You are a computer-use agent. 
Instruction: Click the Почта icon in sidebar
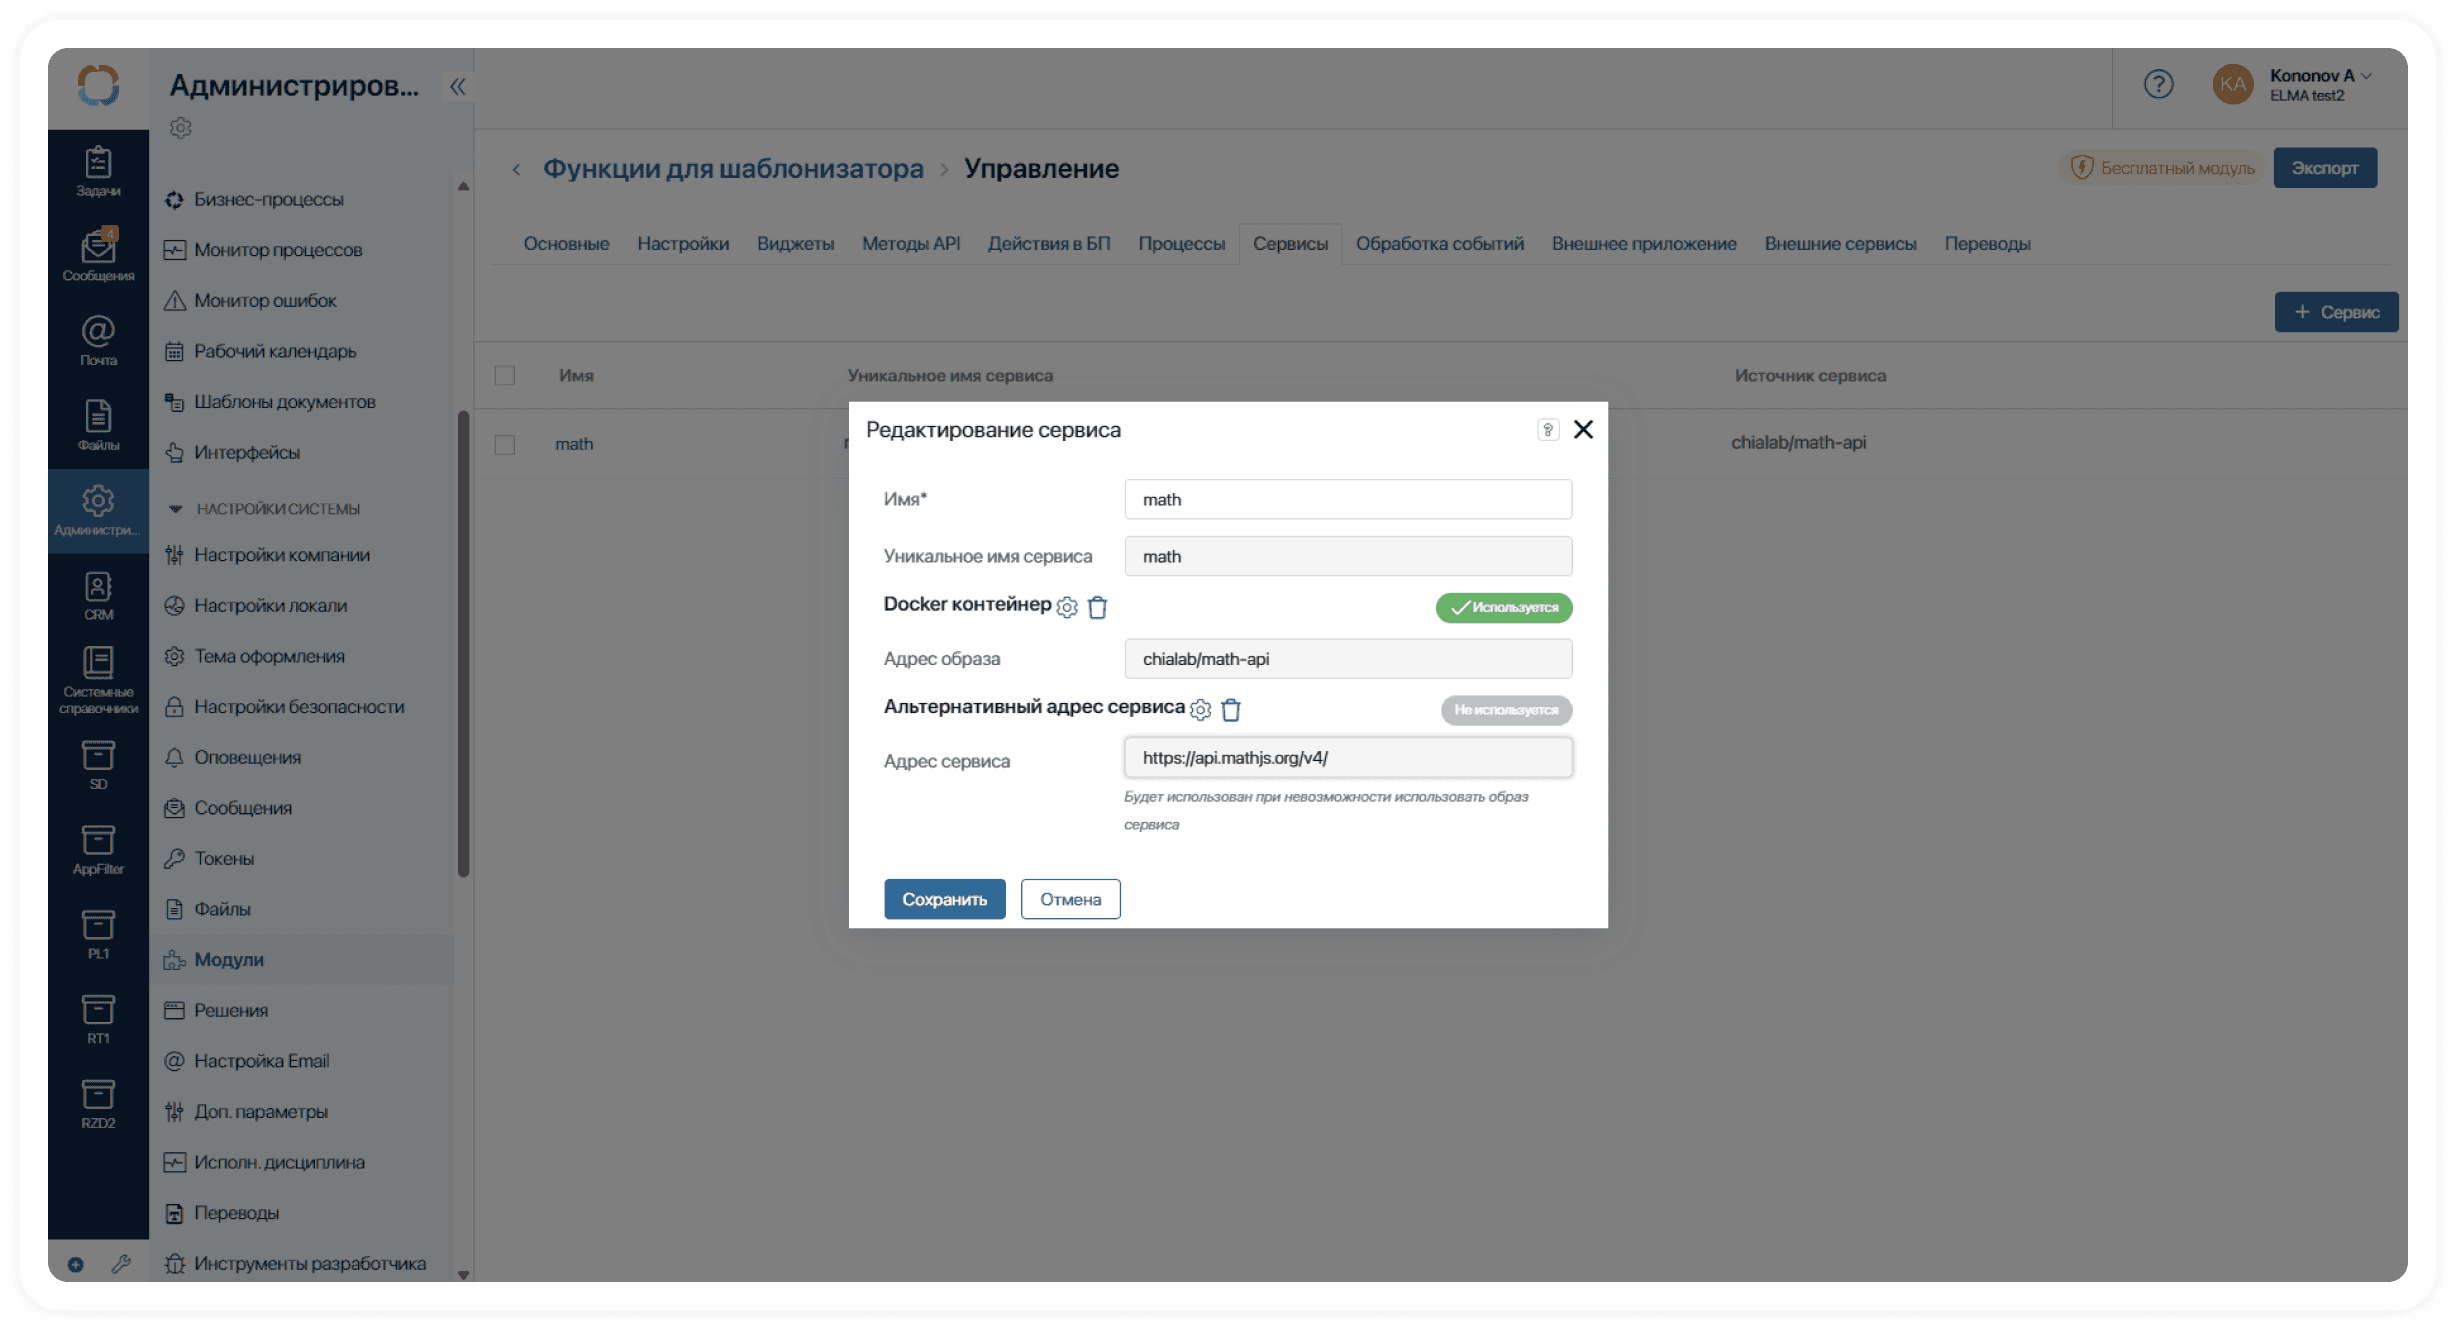point(97,334)
